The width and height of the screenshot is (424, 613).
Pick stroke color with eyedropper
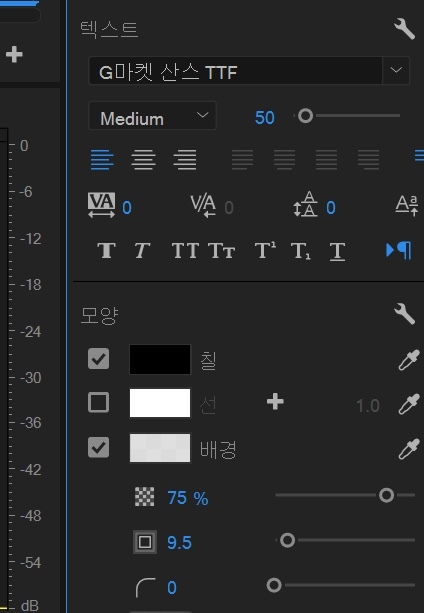[x=409, y=404]
